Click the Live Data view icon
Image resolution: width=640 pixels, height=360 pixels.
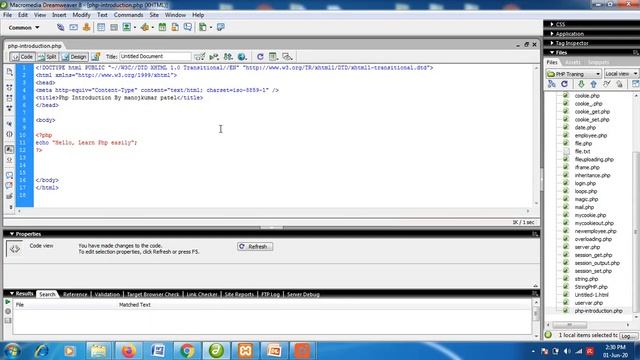96,57
